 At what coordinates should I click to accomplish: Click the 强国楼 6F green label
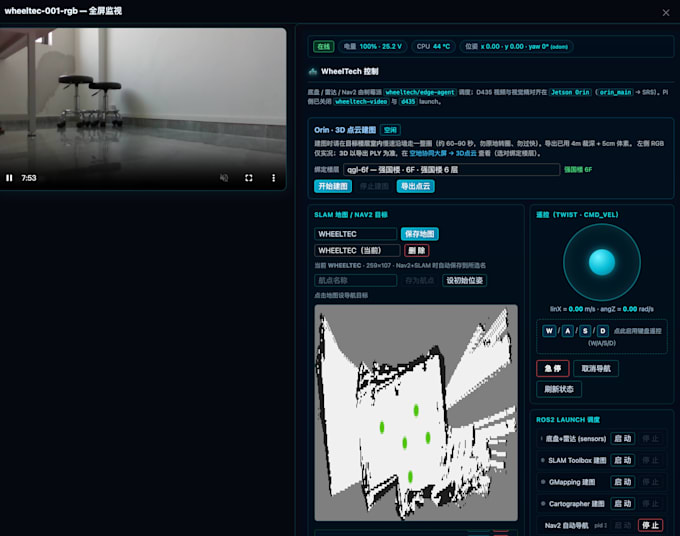[x=578, y=170]
